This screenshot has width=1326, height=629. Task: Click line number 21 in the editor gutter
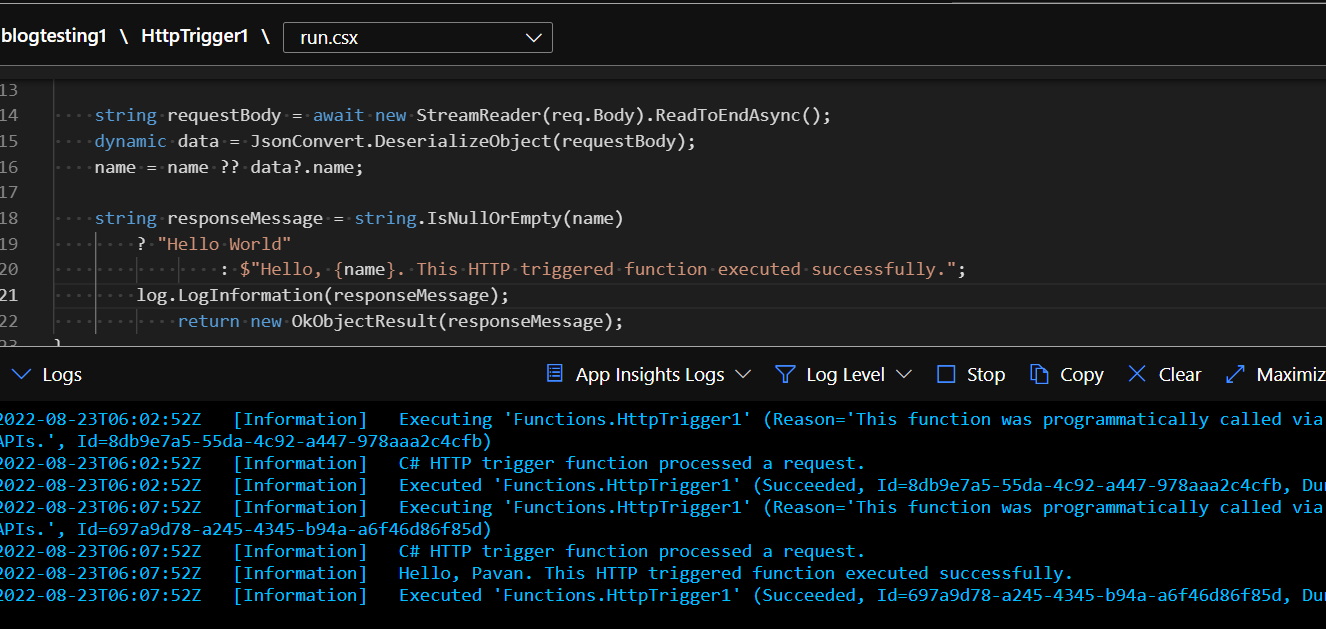[9, 295]
